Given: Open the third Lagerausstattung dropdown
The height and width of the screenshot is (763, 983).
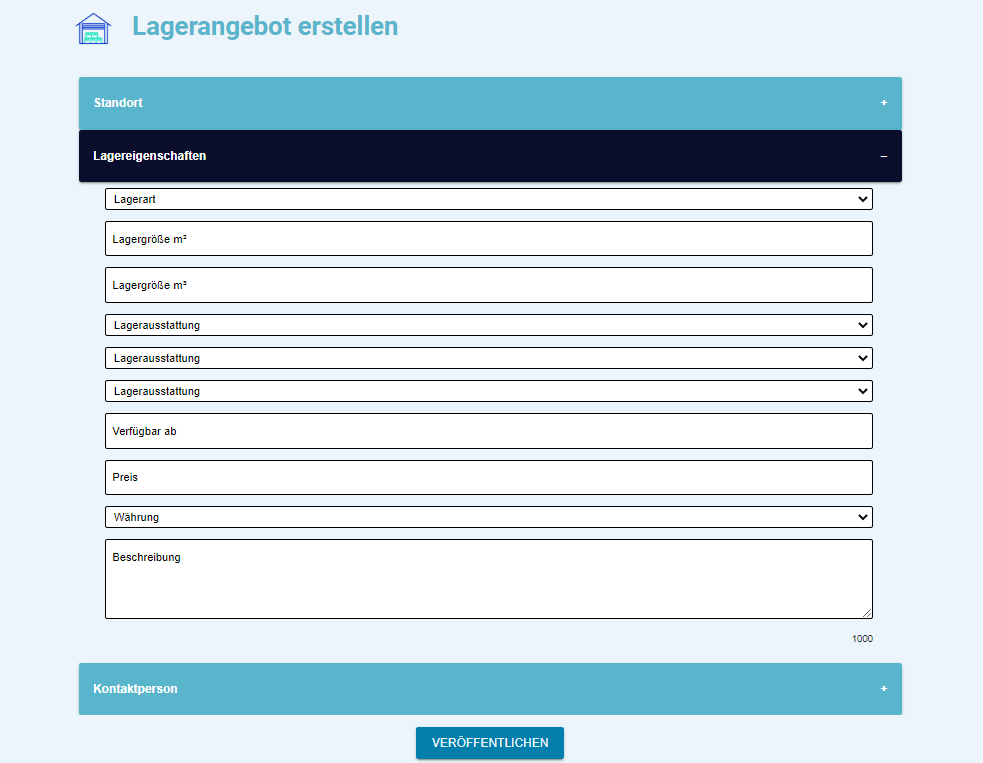Looking at the screenshot, I should click(489, 391).
